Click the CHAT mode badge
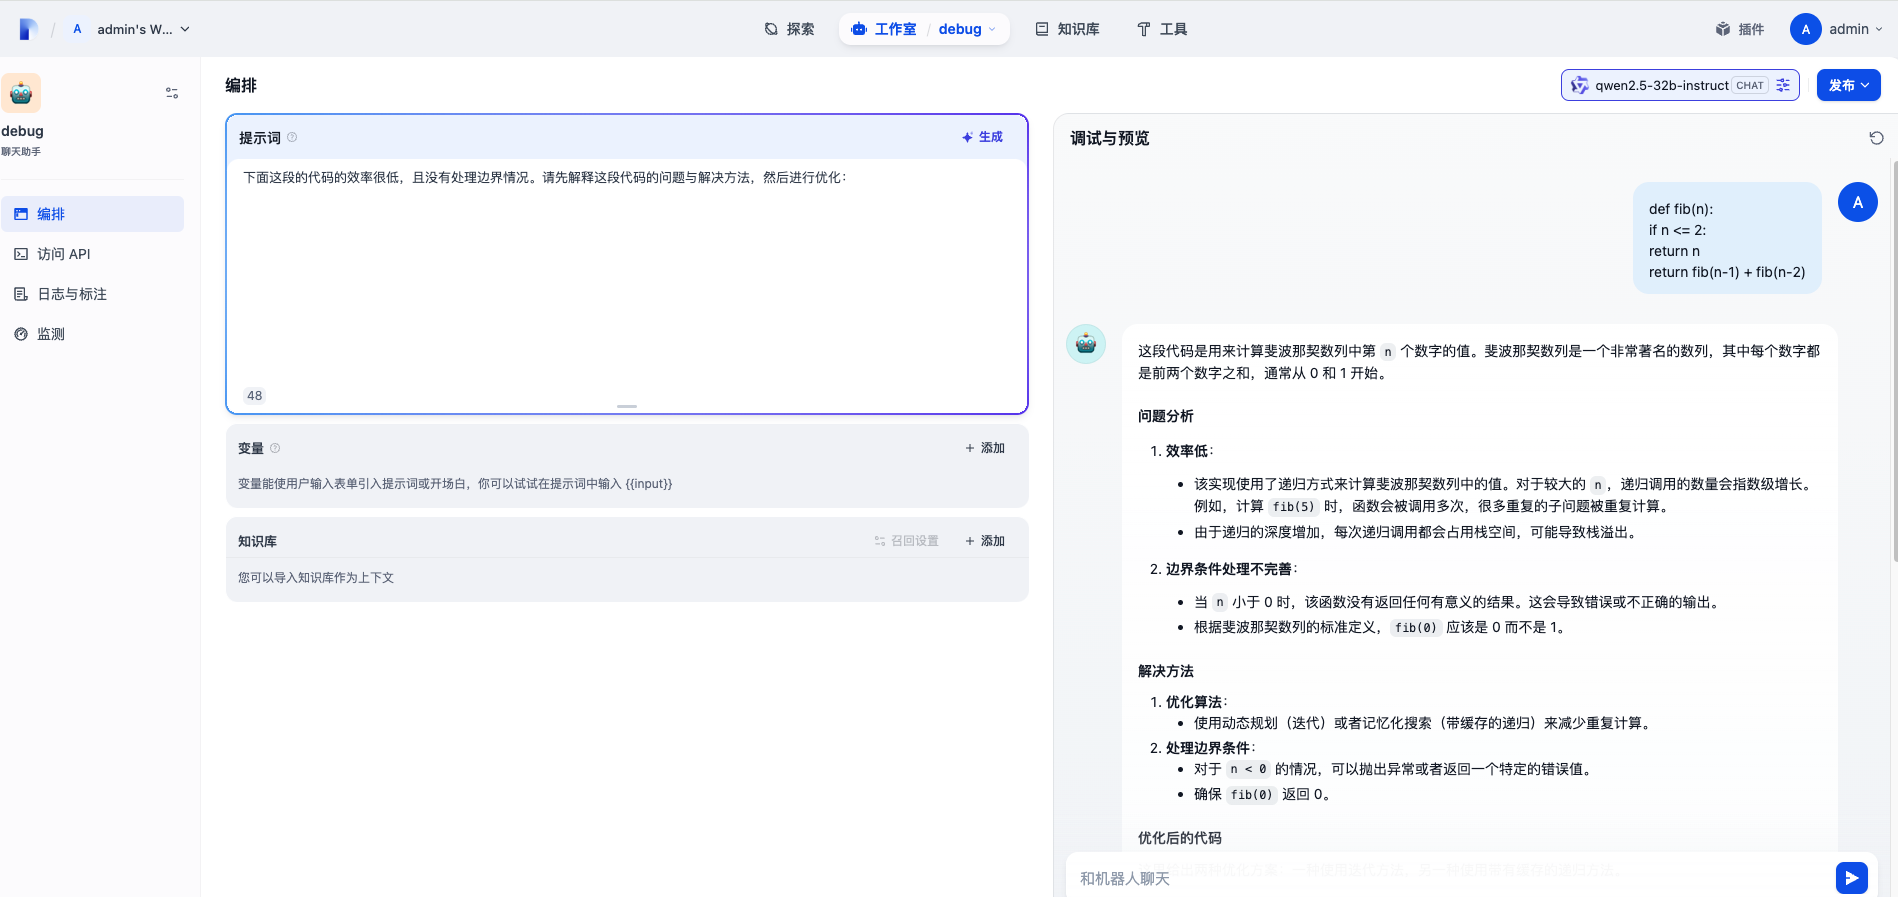The image size is (1898, 897). [1750, 85]
